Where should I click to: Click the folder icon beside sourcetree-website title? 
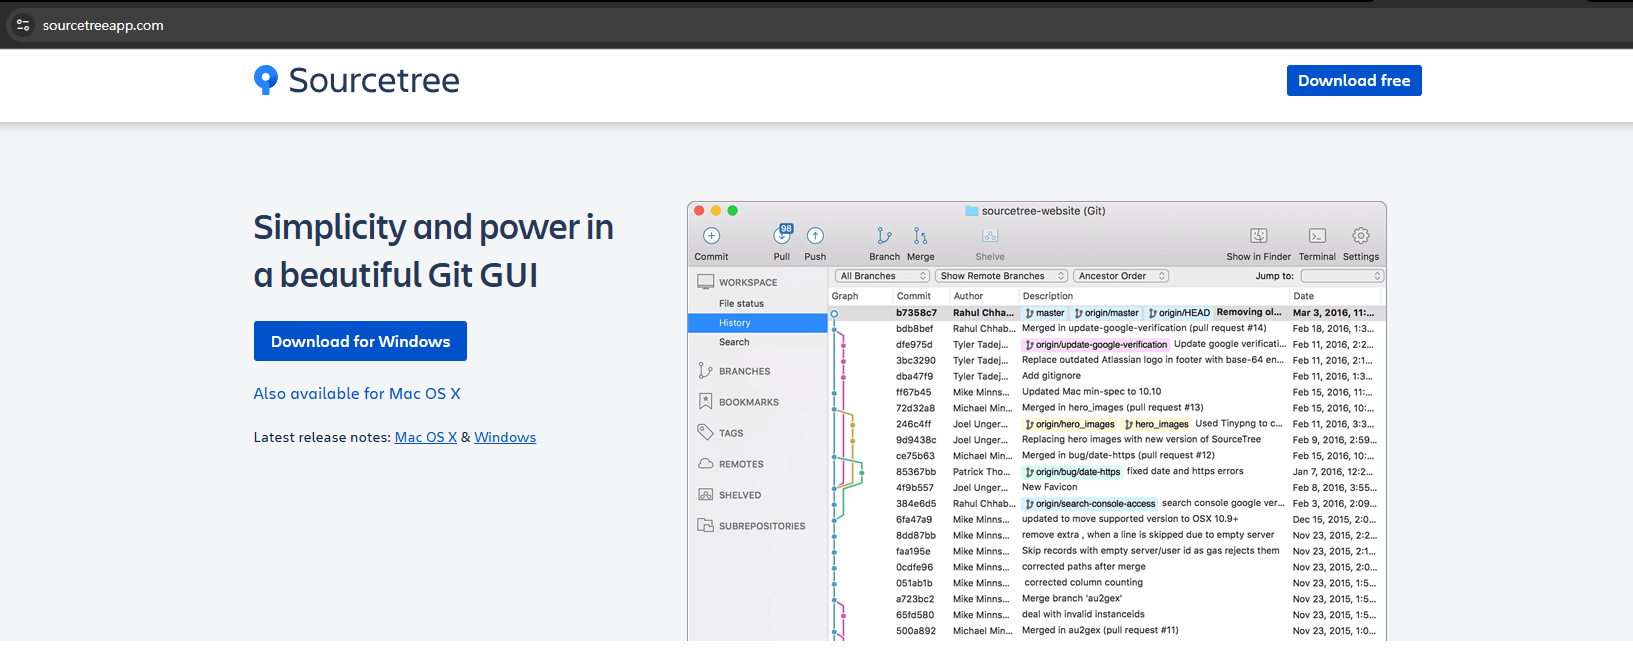971,211
